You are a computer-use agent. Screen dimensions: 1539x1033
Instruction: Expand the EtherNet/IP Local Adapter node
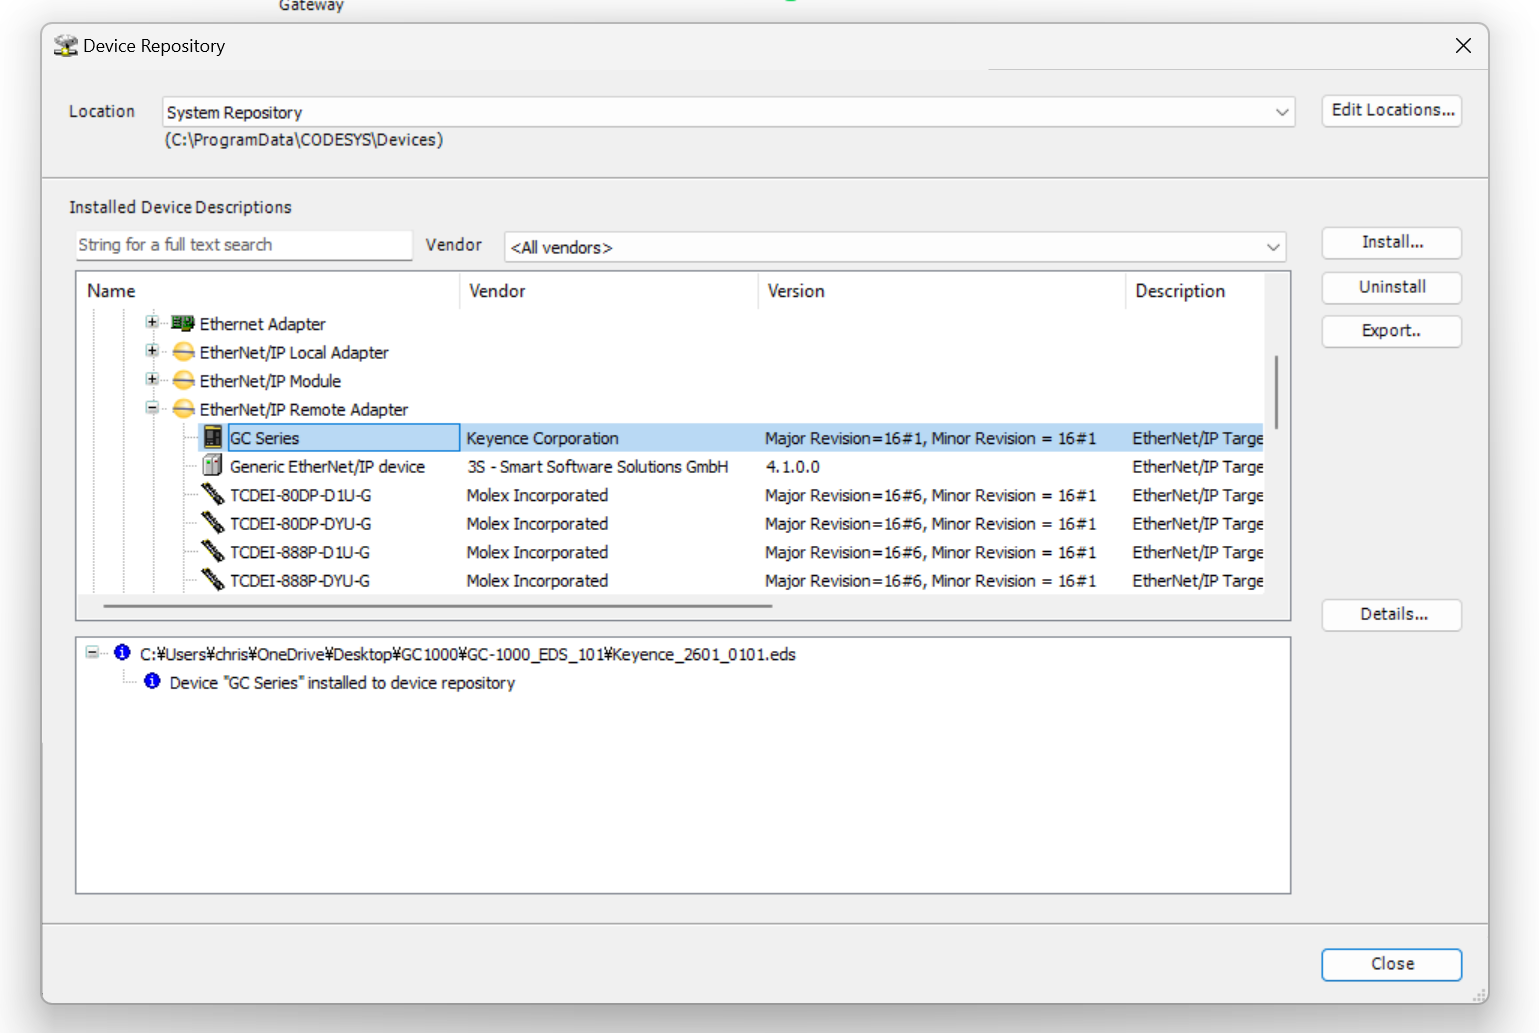[152, 351]
